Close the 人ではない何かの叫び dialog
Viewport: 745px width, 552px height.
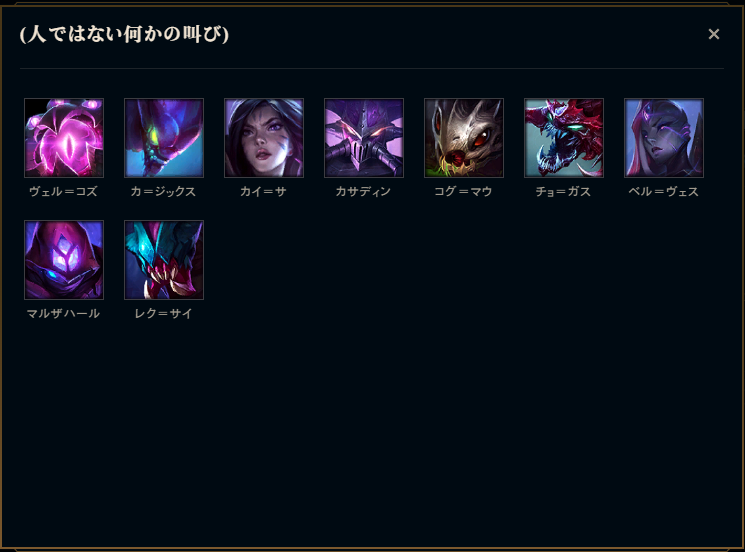click(x=714, y=34)
